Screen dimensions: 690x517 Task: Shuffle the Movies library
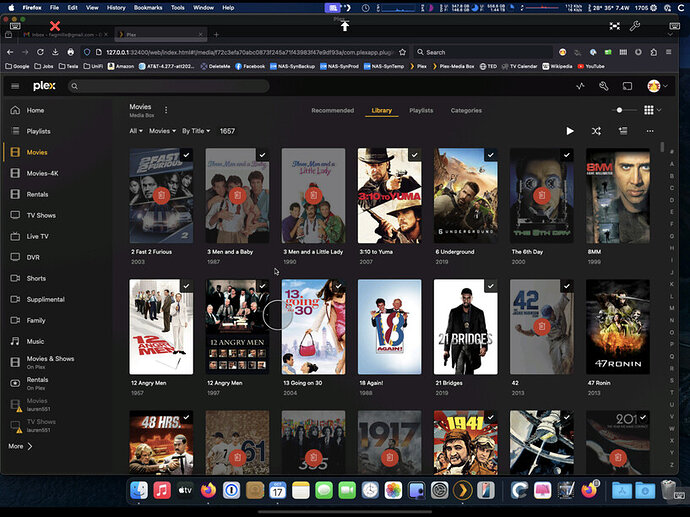(x=596, y=131)
